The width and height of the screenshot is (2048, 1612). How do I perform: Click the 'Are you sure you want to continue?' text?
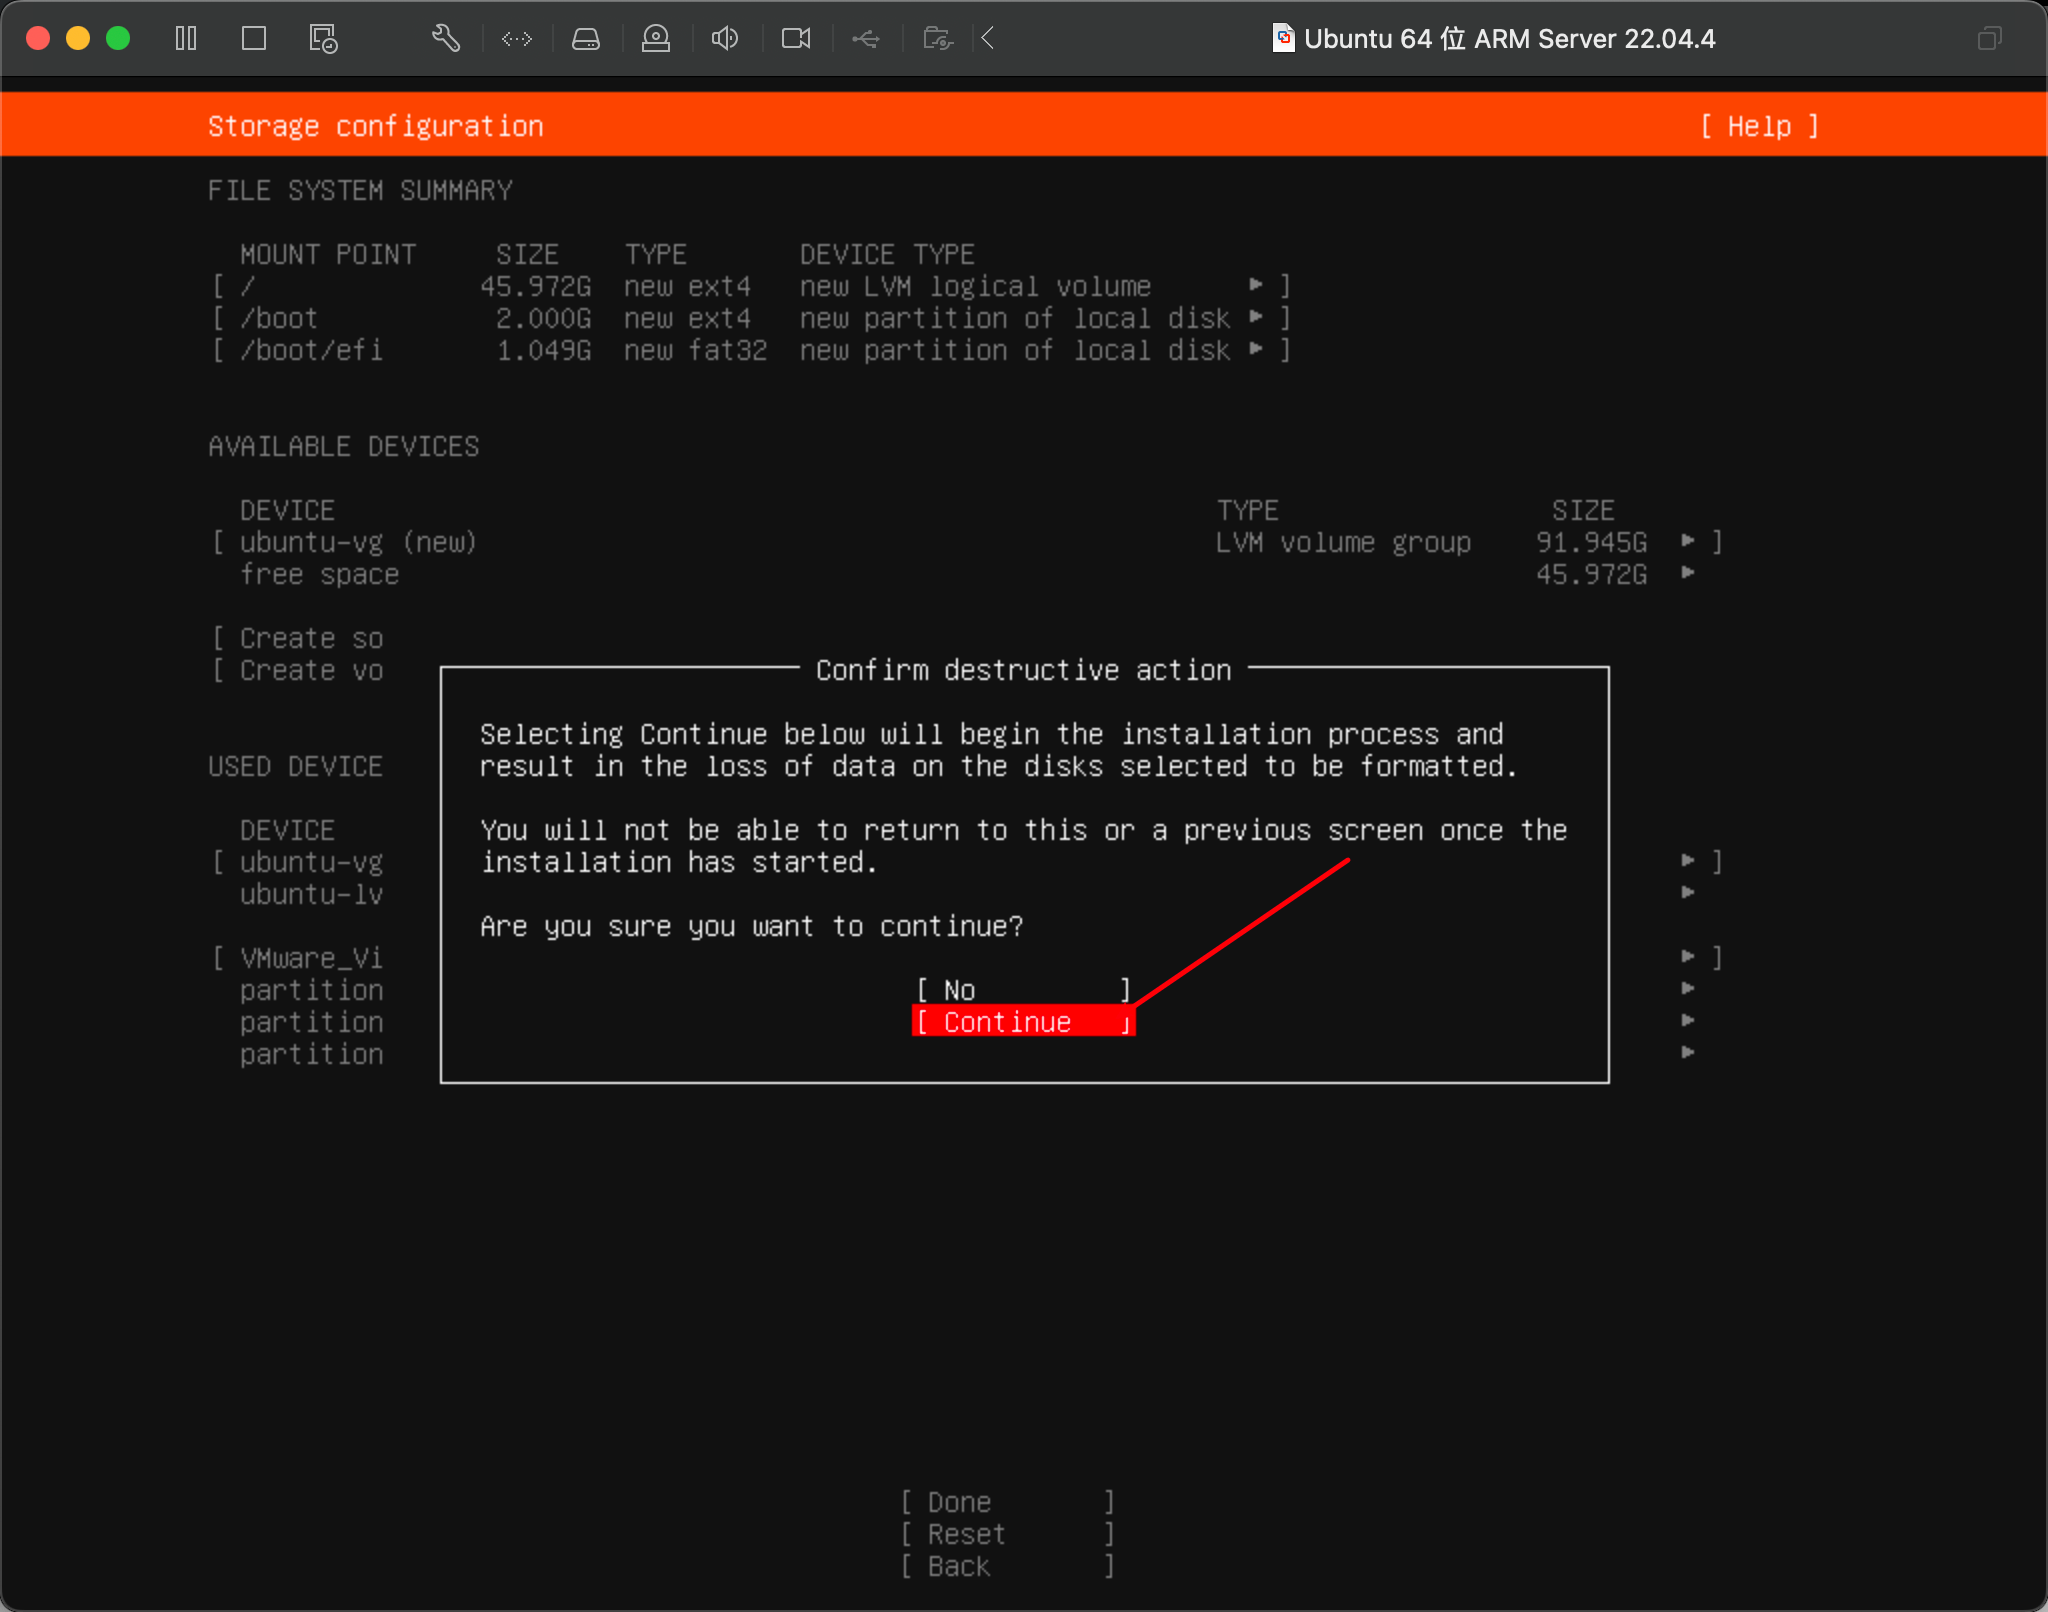pyautogui.click(x=751, y=926)
